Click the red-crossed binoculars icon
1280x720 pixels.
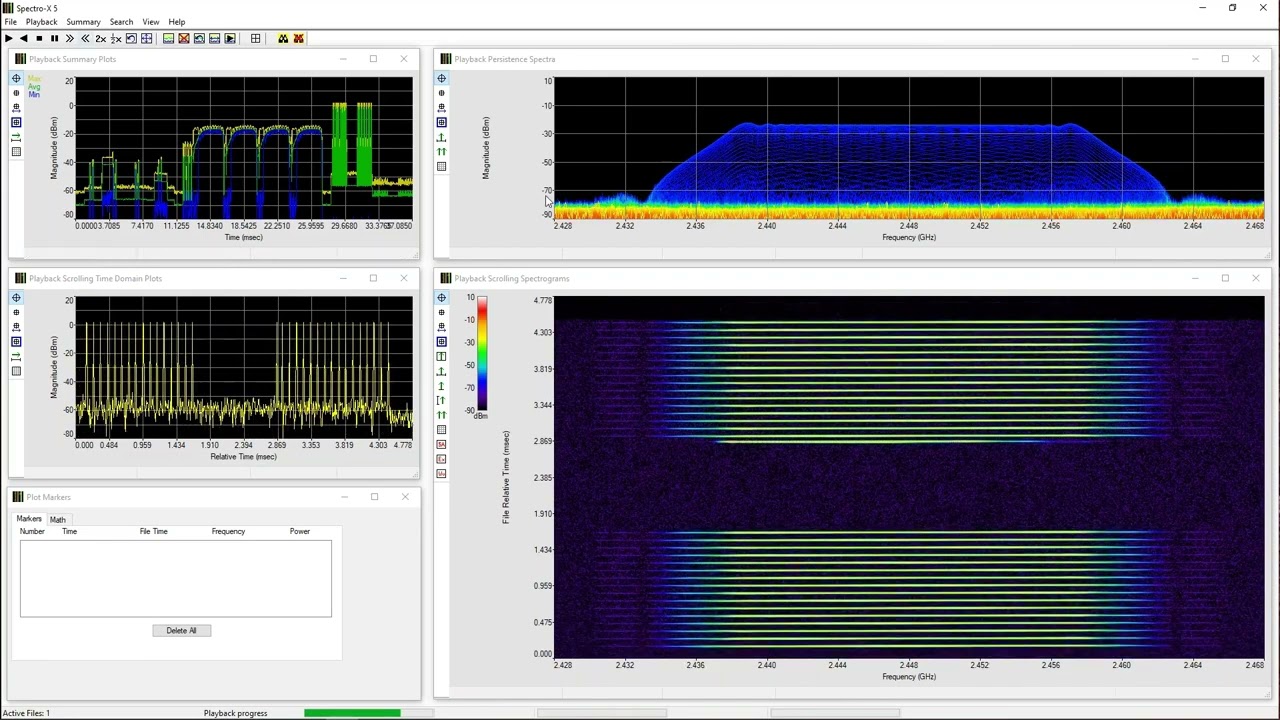298,38
